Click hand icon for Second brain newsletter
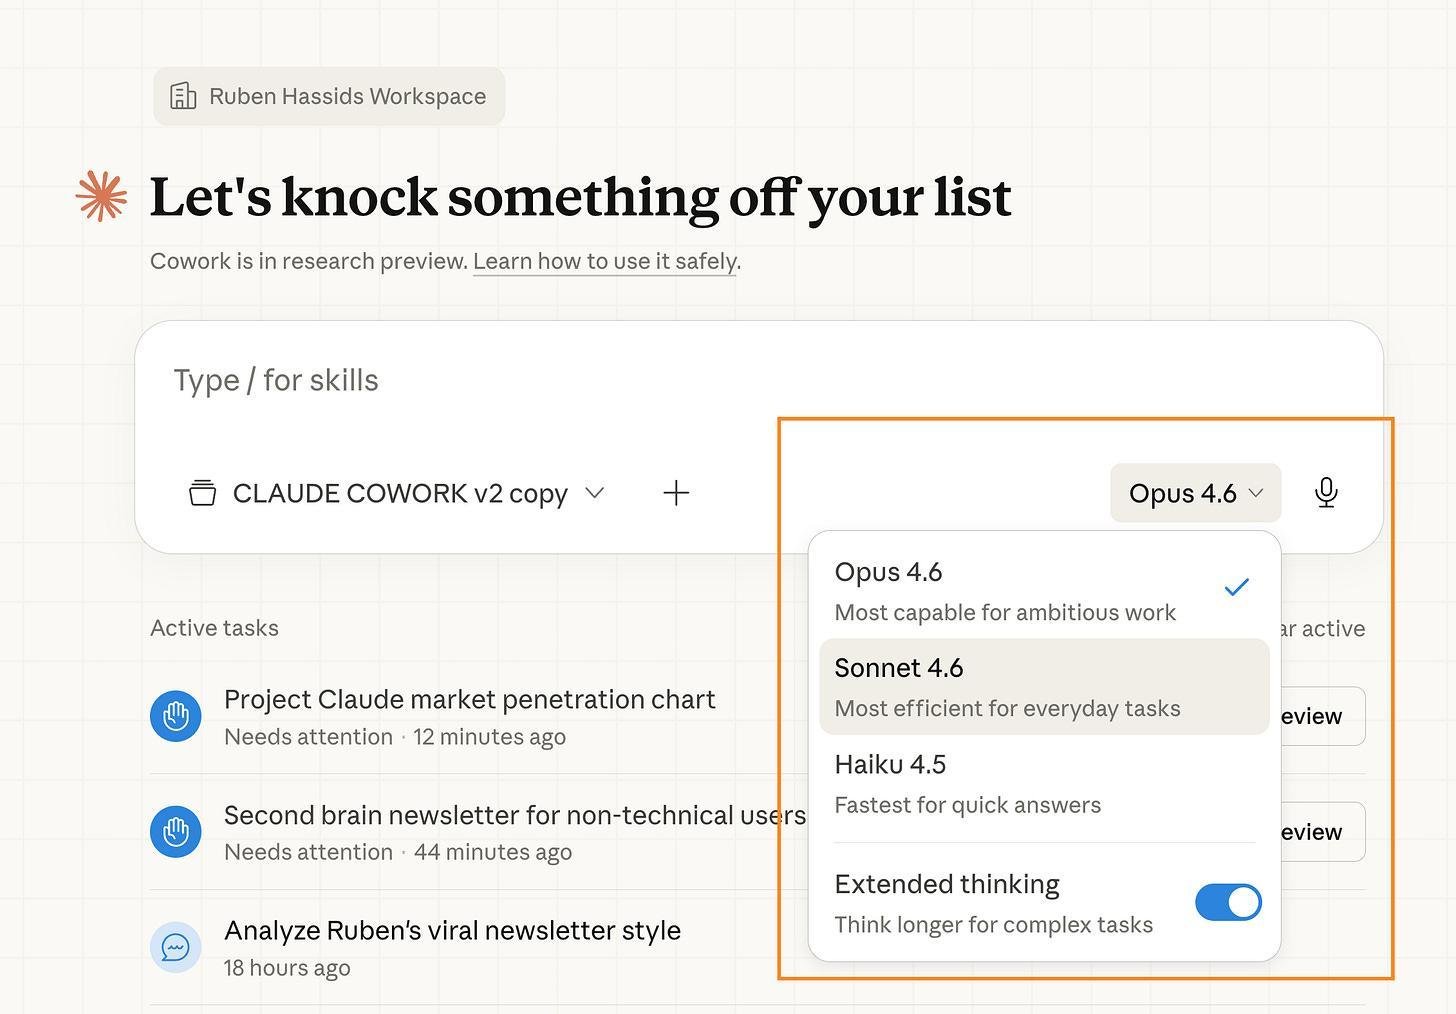 point(176,832)
